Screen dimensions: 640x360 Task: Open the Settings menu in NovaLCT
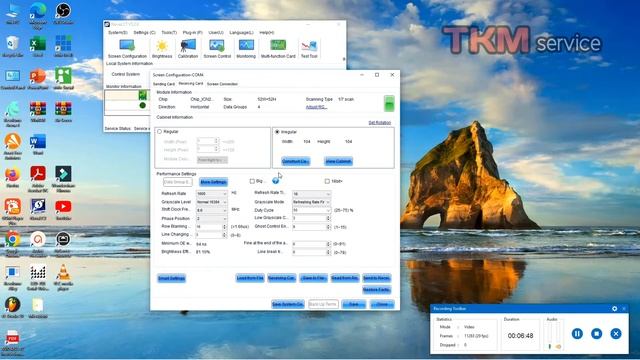point(144,32)
